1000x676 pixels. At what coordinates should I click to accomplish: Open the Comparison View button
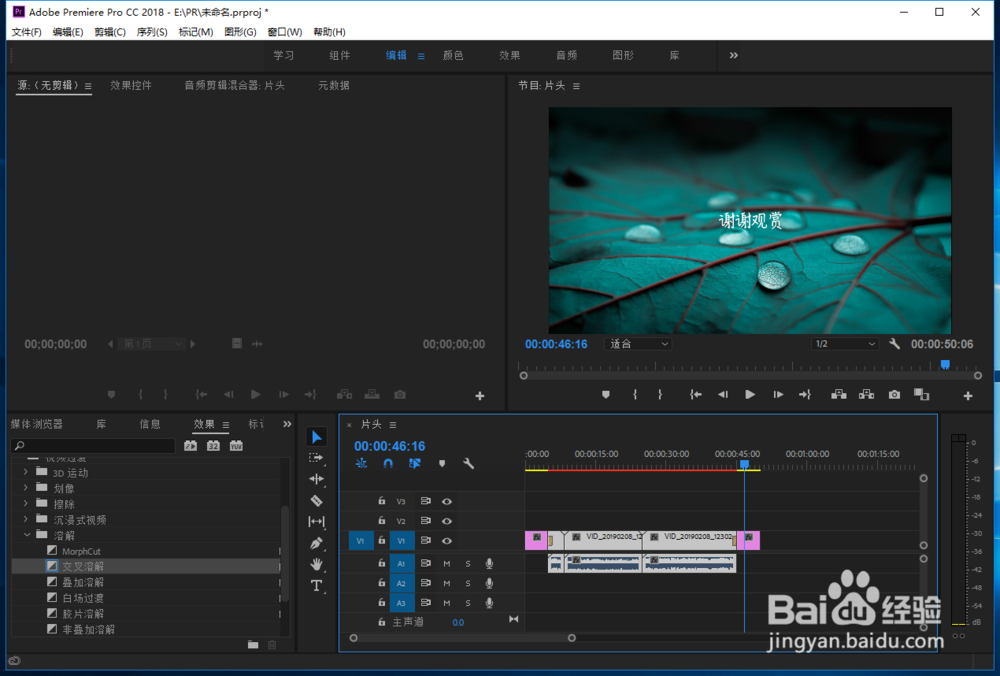(922, 395)
